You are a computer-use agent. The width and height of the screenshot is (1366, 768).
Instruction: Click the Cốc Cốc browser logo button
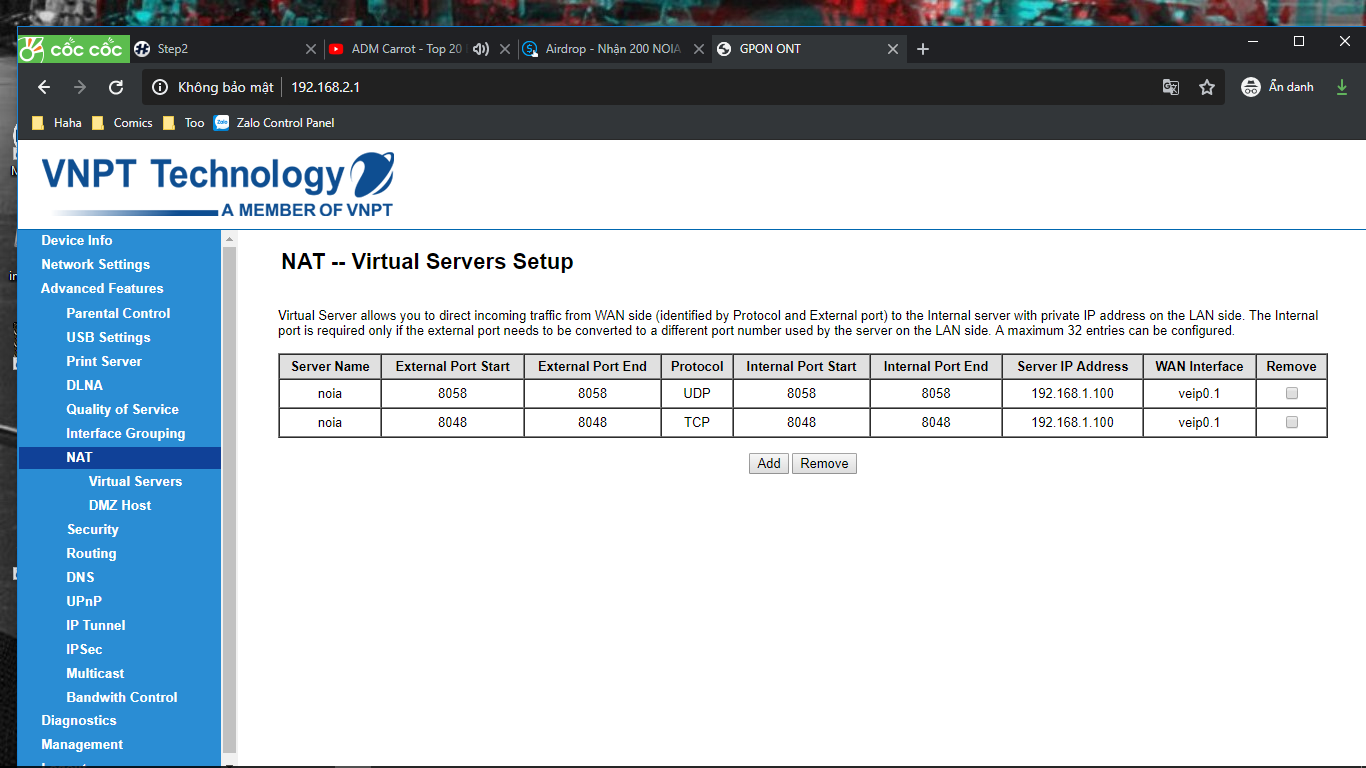click(73, 48)
